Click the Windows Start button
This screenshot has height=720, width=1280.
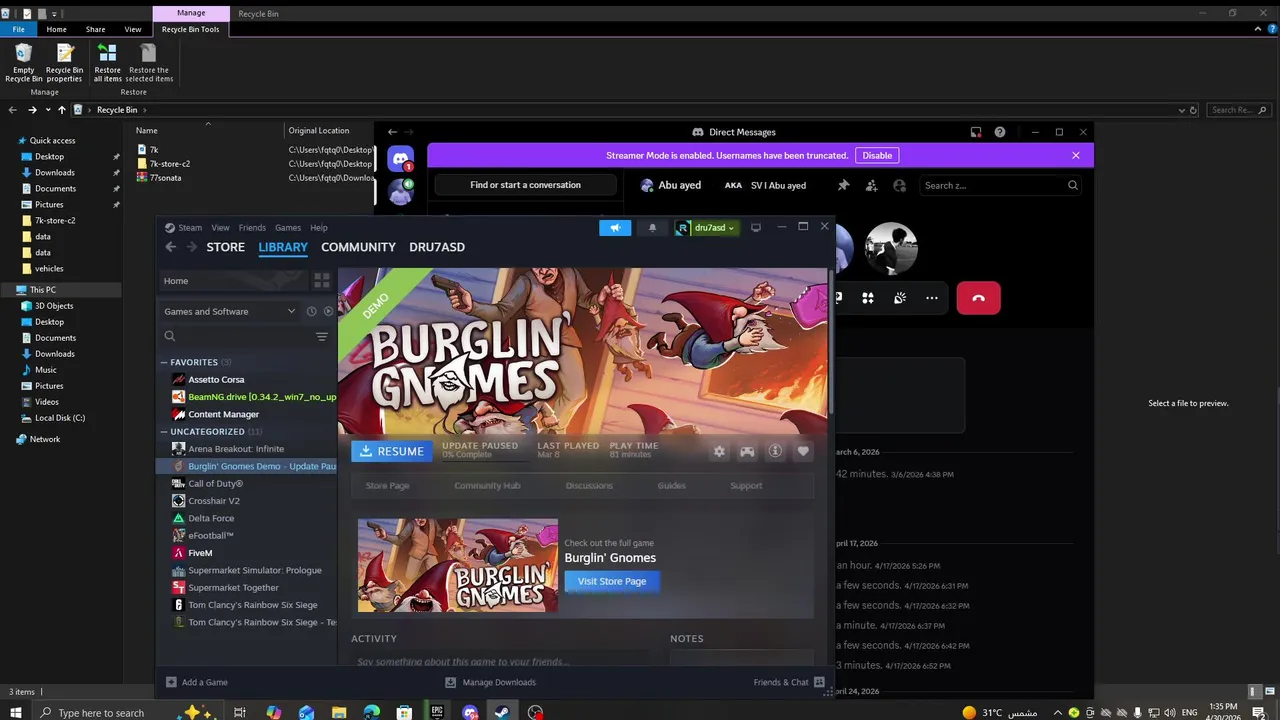[x=16, y=712]
